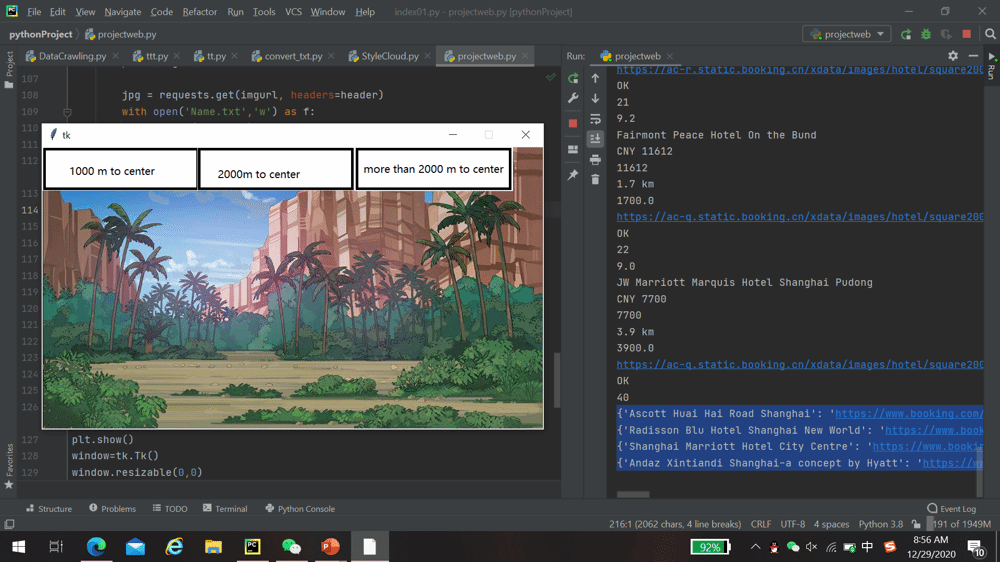Image resolution: width=1000 pixels, height=562 pixels.
Task: Open PowerPoint from taskbar
Action: [x=330, y=547]
